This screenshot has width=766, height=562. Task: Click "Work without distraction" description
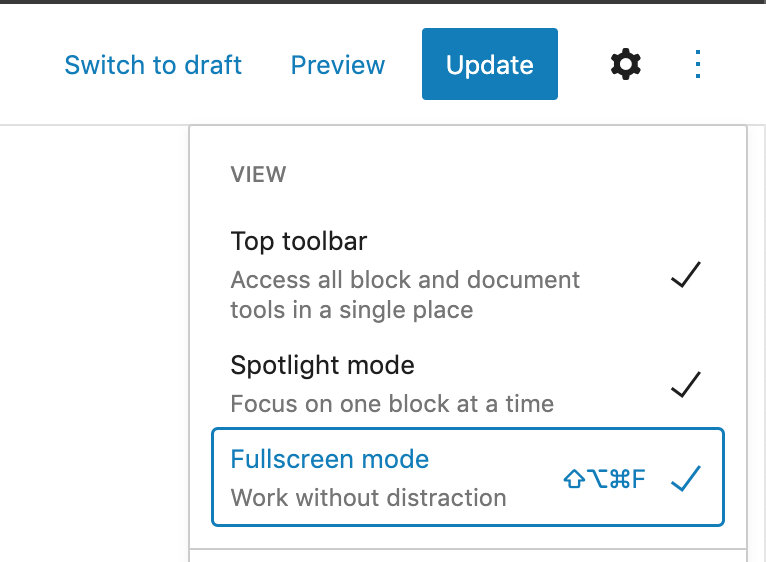[x=368, y=497]
